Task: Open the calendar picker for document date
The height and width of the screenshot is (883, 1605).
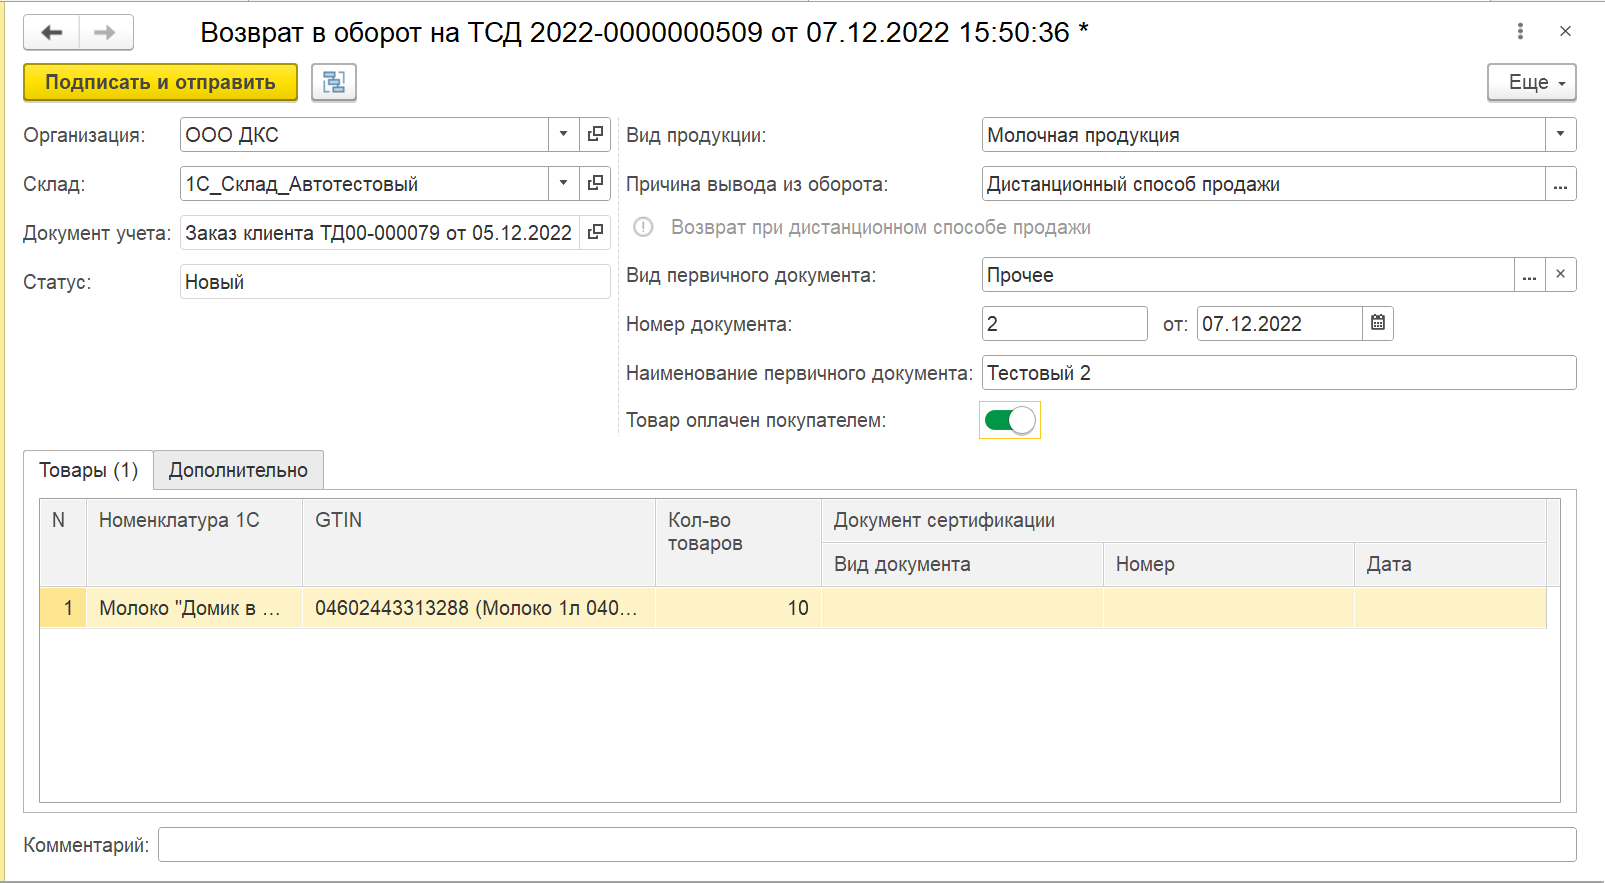Action: click(x=1377, y=323)
